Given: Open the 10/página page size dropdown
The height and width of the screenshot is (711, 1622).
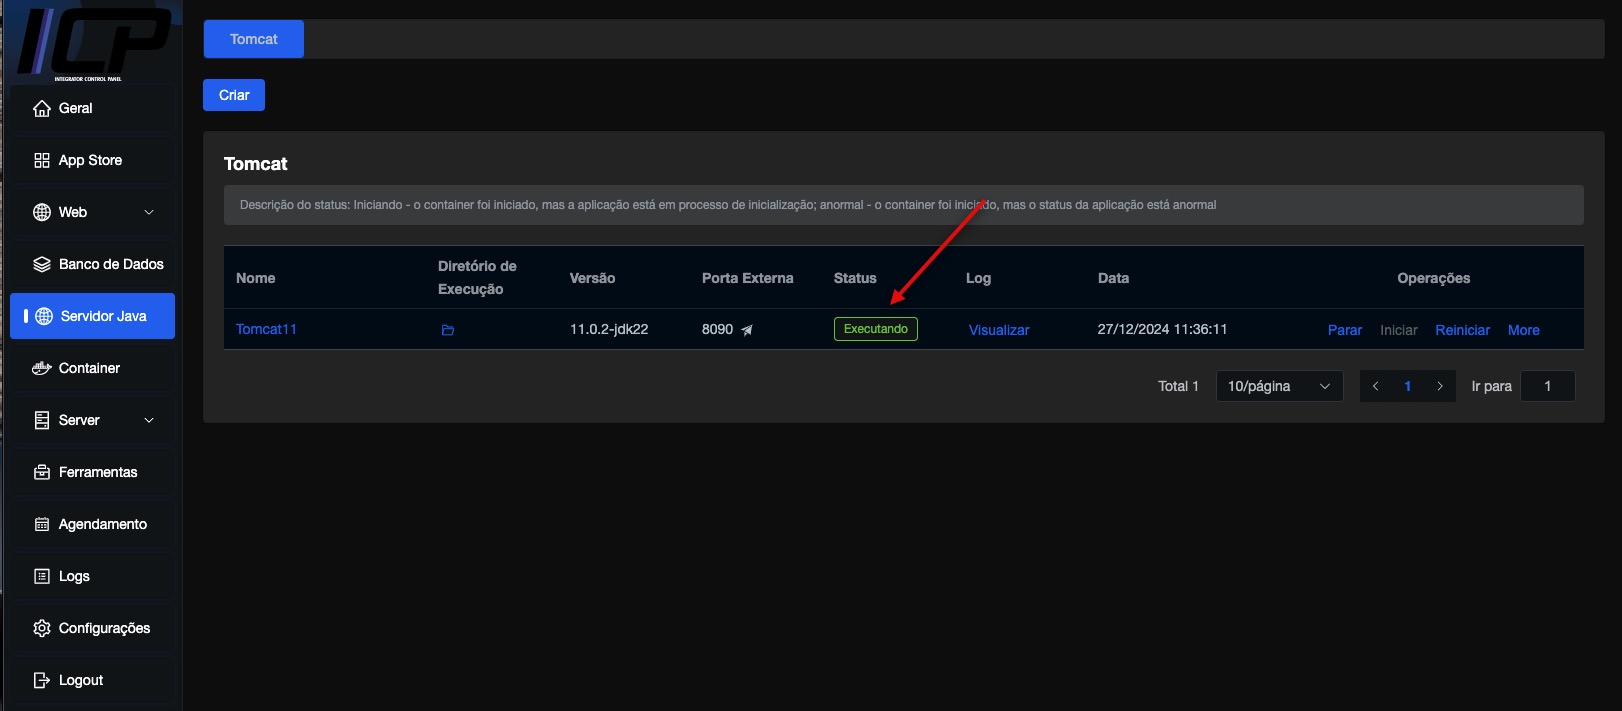Looking at the screenshot, I should (1278, 386).
